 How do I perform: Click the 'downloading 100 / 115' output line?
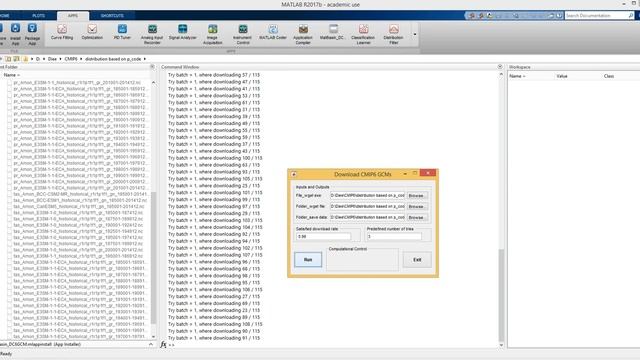coord(215,158)
